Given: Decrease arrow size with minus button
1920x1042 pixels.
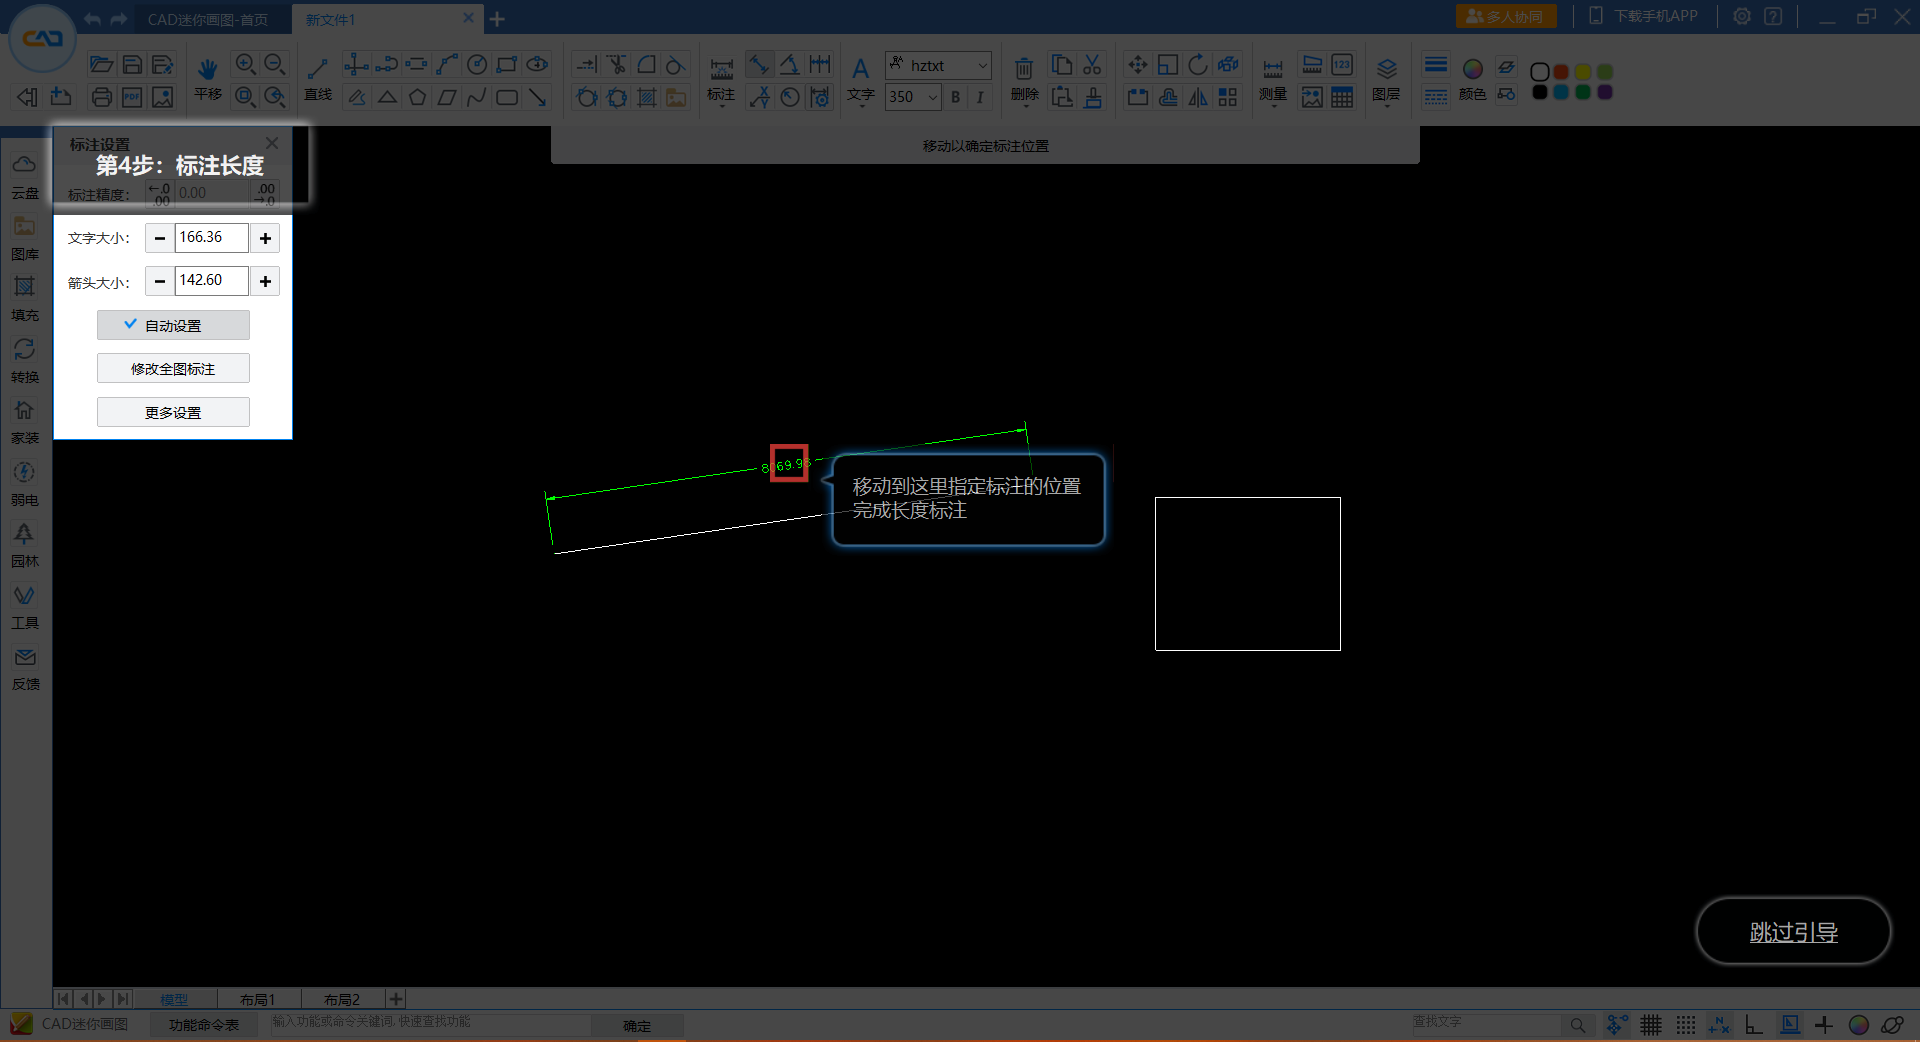Looking at the screenshot, I should point(159,281).
